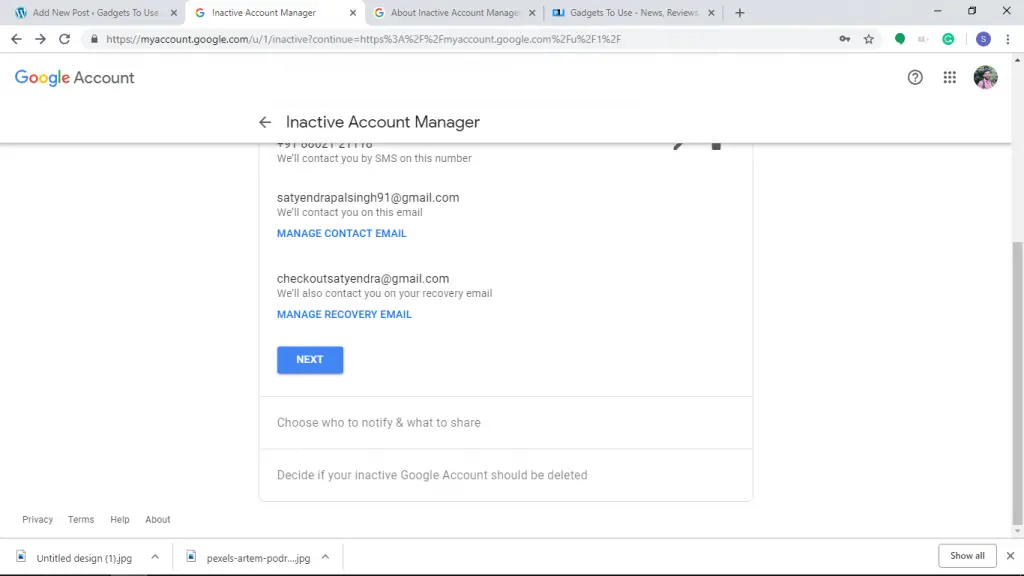
Task: Click the green circle extension icon
Action: point(900,39)
